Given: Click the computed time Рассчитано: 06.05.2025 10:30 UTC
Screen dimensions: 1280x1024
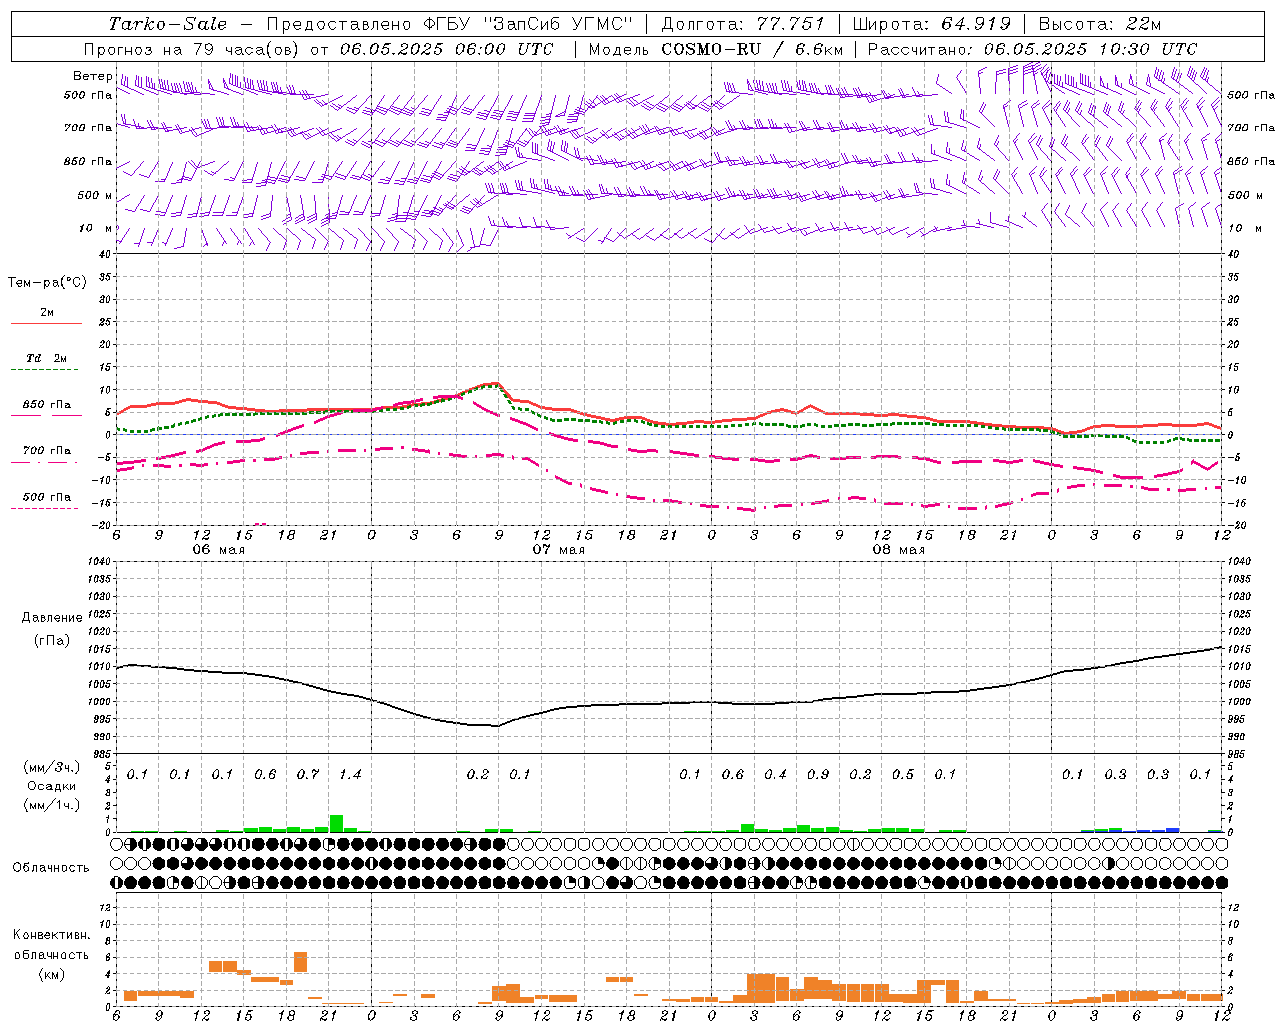Looking at the screenshot, I should point(1032,49).
